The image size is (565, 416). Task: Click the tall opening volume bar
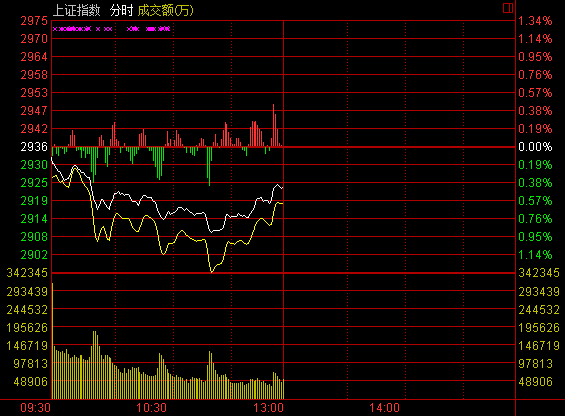[x=53, y=341]
